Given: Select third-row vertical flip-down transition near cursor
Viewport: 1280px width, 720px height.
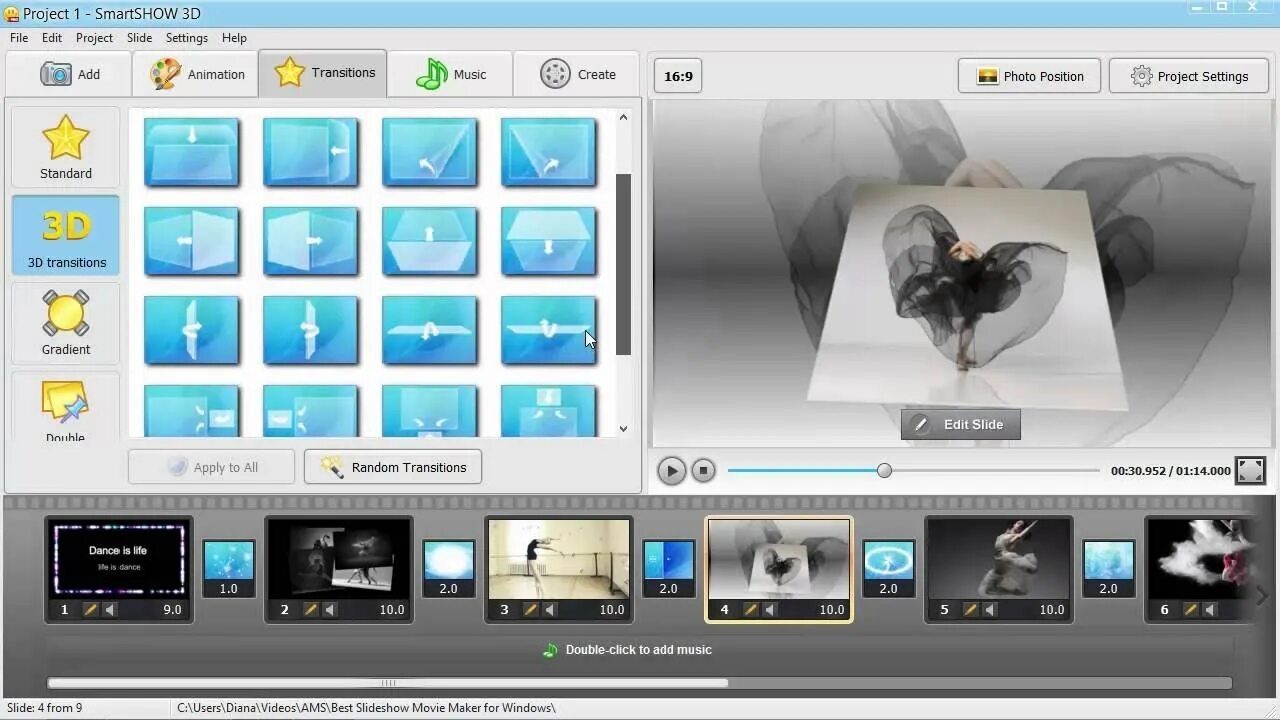Looking at the screenshot, I should (x=549, y=330).
